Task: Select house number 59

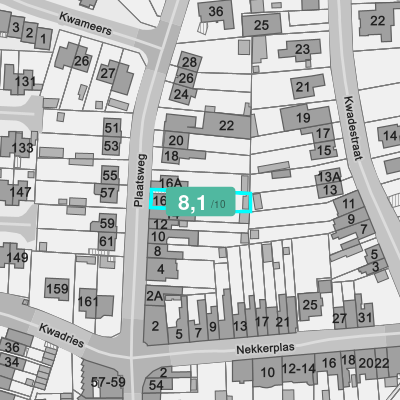Action: [107, 223]
